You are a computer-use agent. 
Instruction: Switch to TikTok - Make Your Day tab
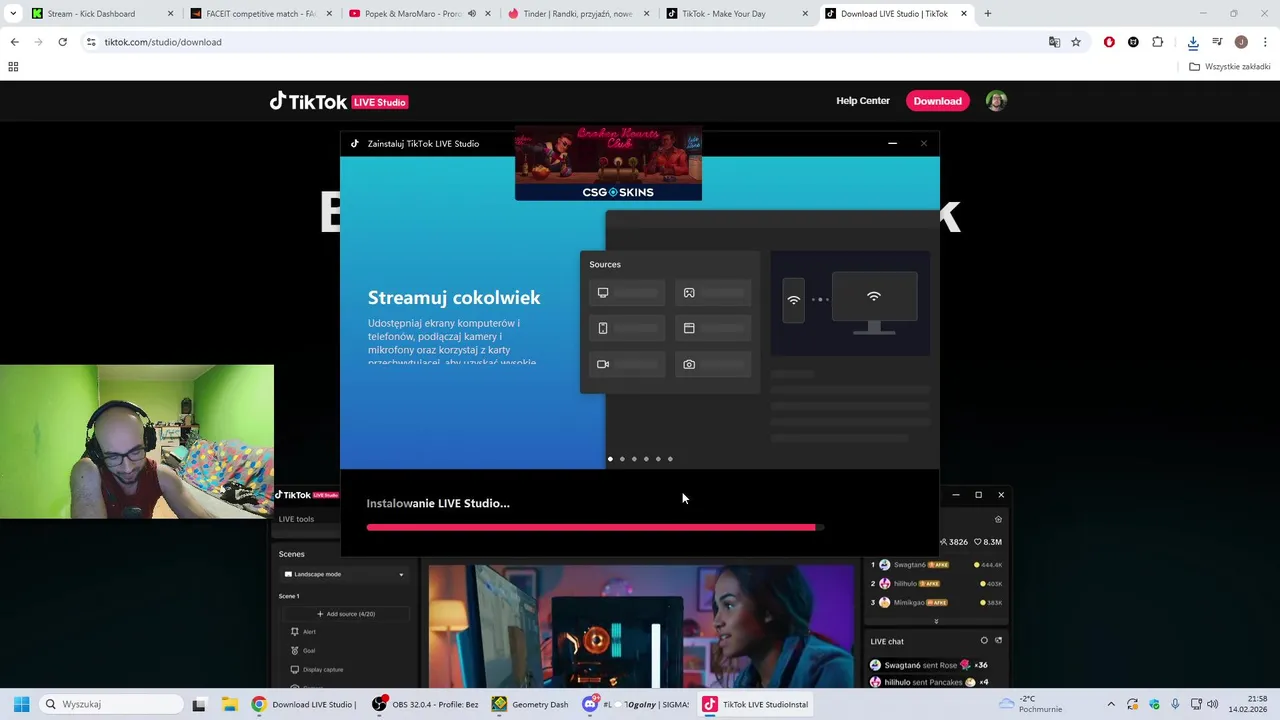coord(738,14)
